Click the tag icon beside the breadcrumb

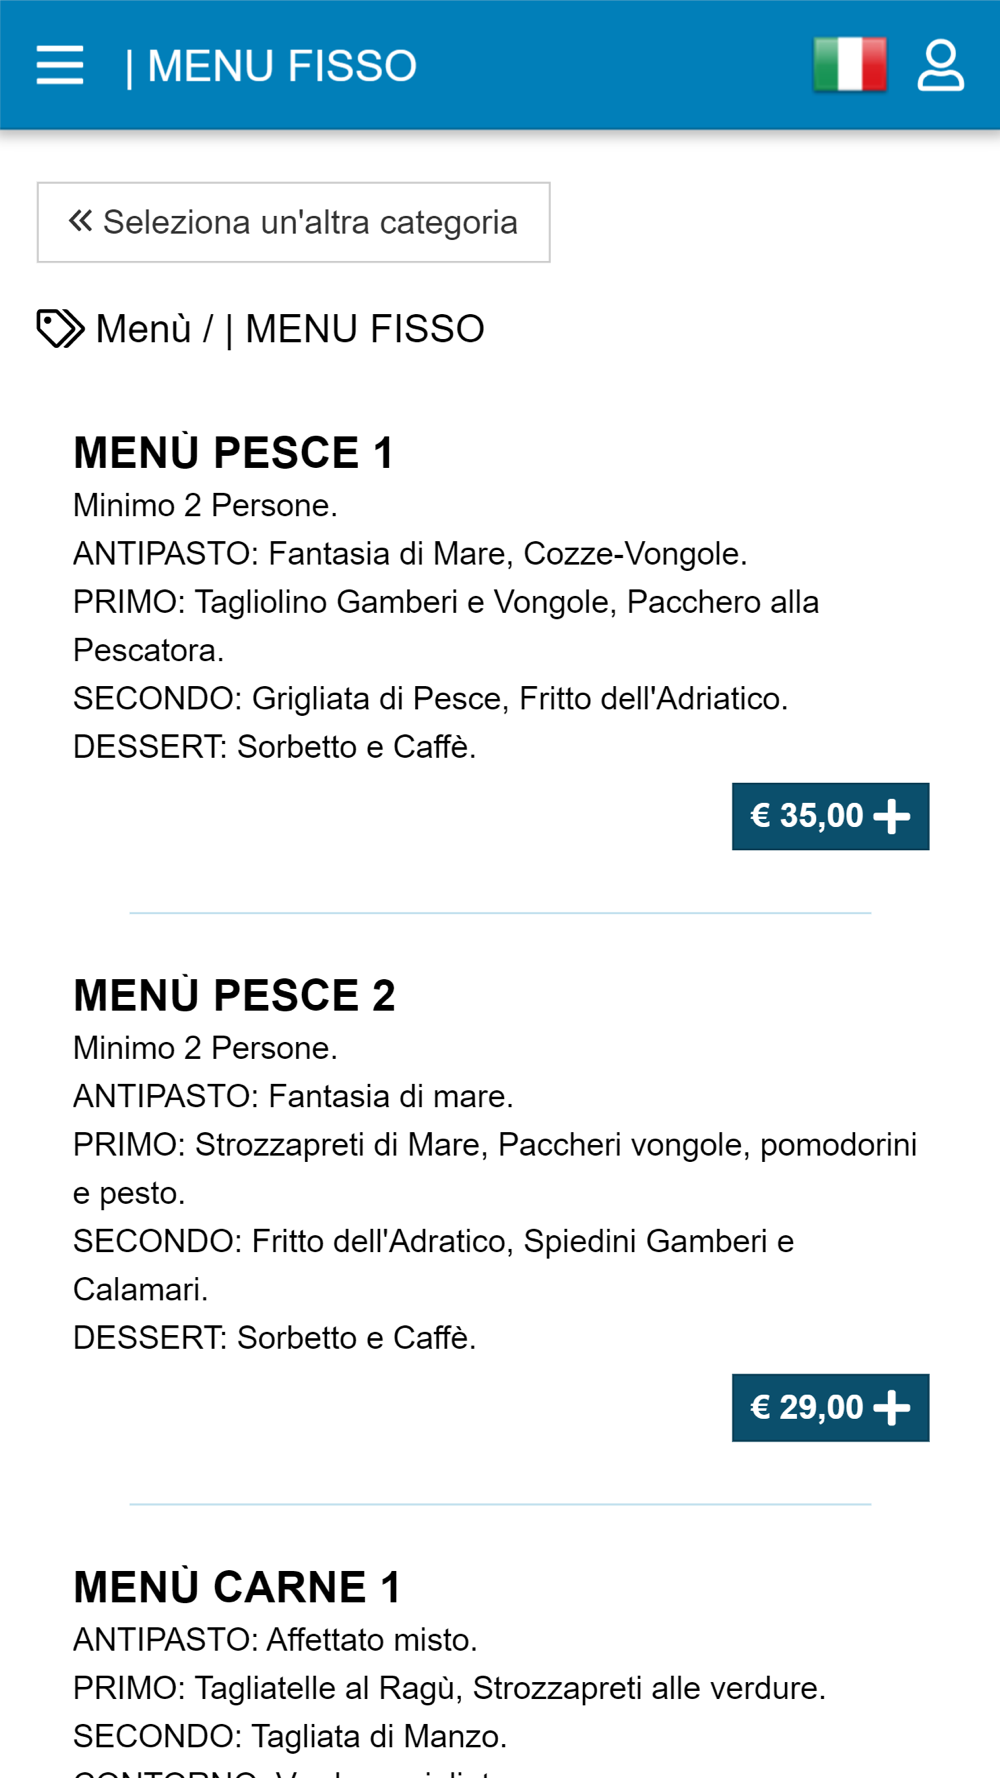(60, 329)
